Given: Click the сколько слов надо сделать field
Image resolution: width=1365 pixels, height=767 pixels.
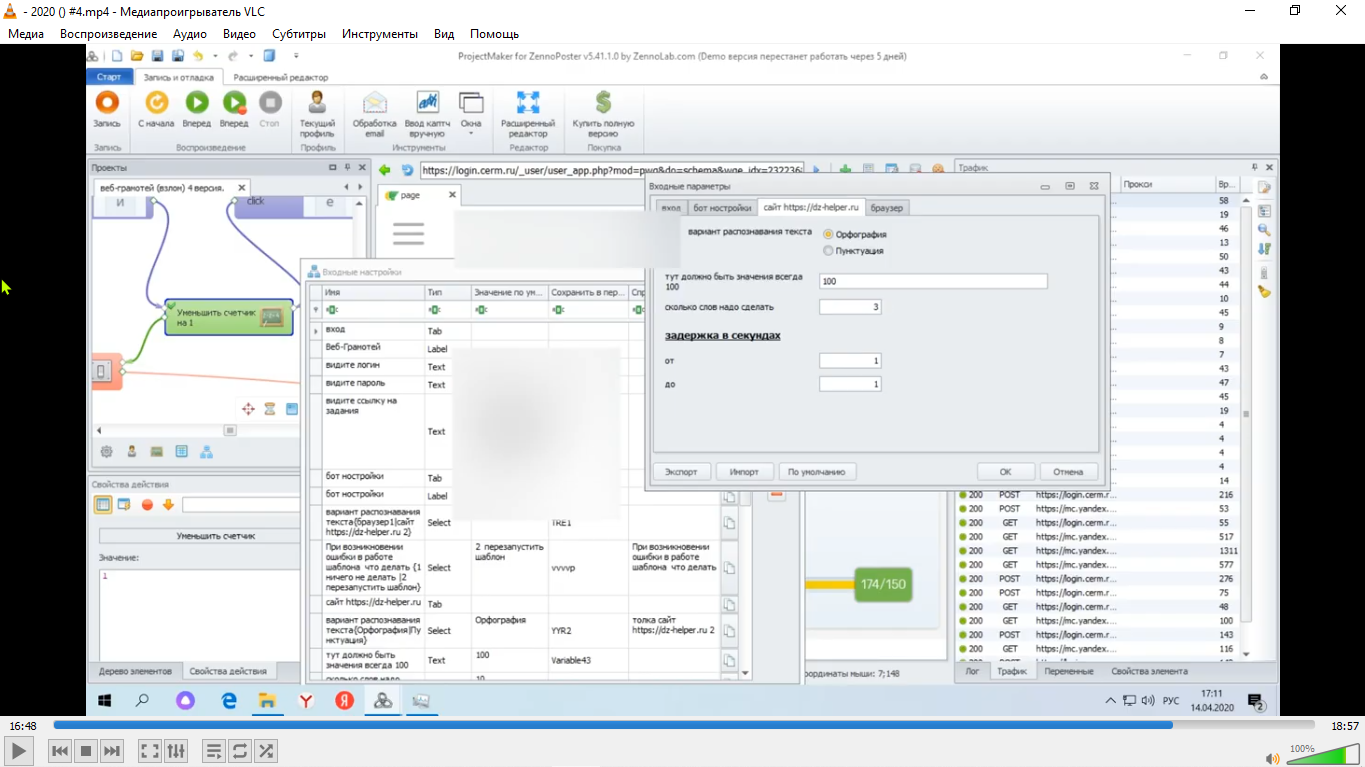Looking at the screenshot, I should coord(849,307).
